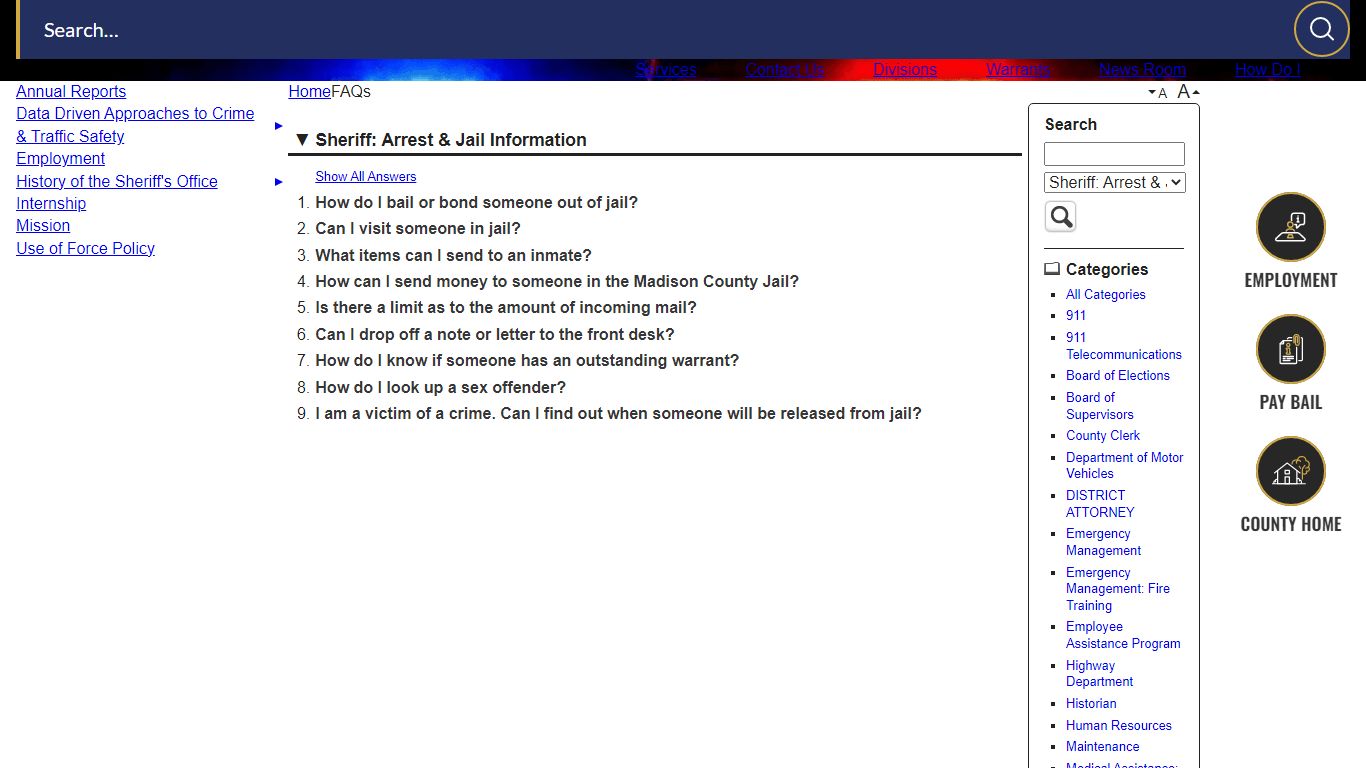The height and width of the screenshot is (768, 1366).
Task: Select the Board of Supervisors category
Action: [x=1099, y=406]
